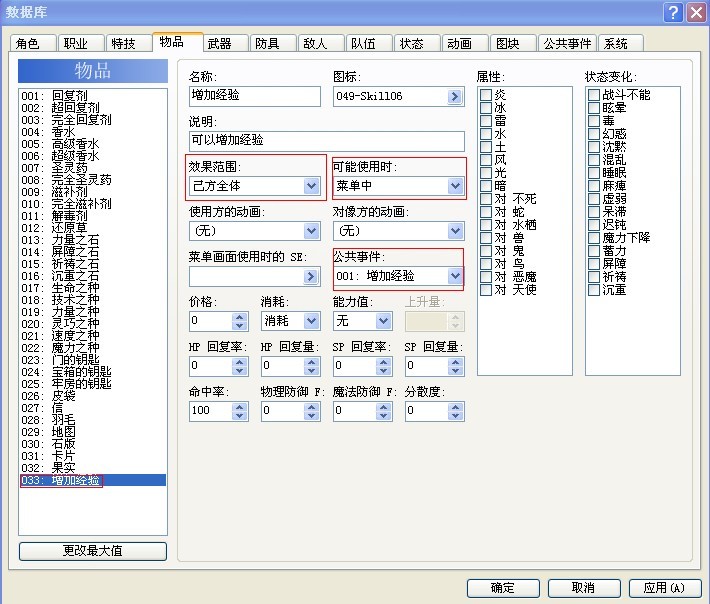Open the 公共事件 dropdown showing 001: 增加经验
This screenshot has width=710, height=604.
pyautogui.click(x=399, y=276)
